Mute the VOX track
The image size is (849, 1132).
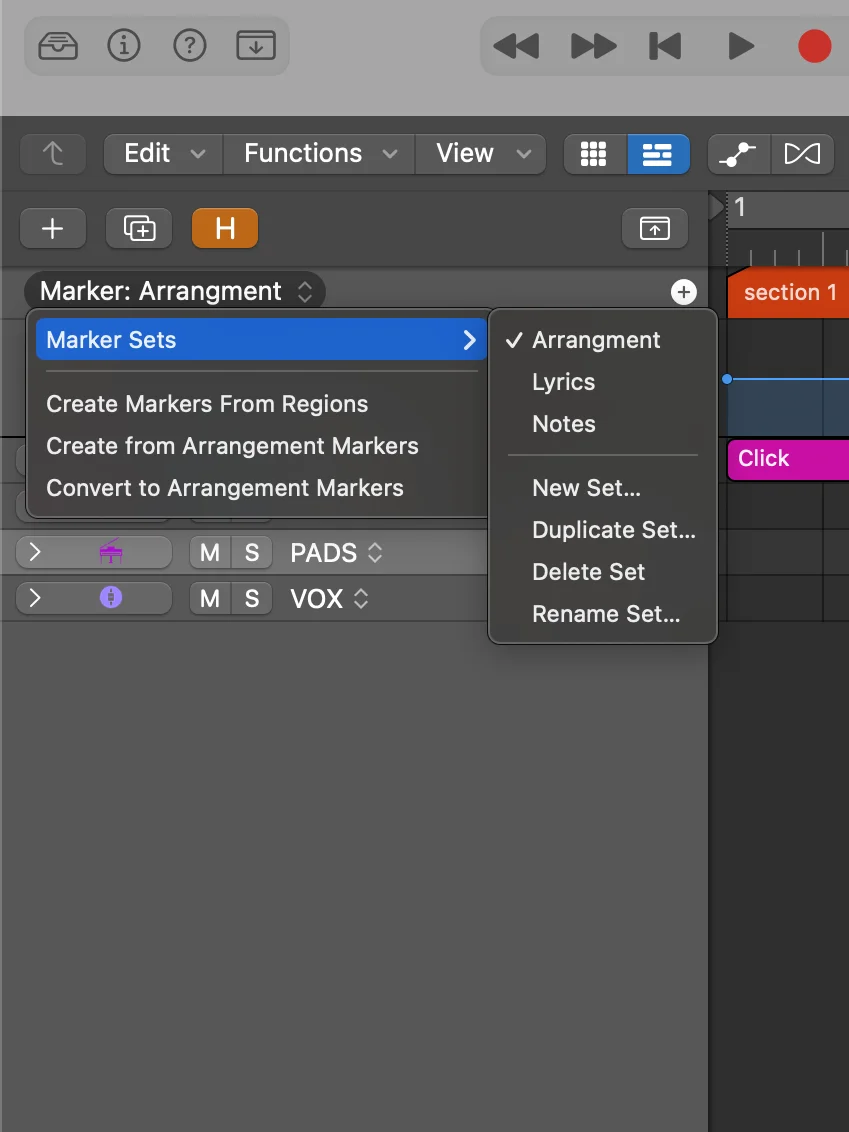[x=210, y=598]
